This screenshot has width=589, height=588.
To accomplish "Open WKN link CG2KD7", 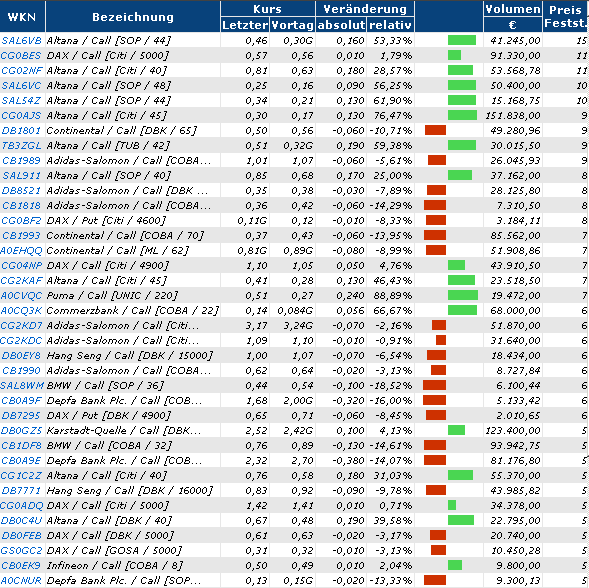I will point(21,326).
